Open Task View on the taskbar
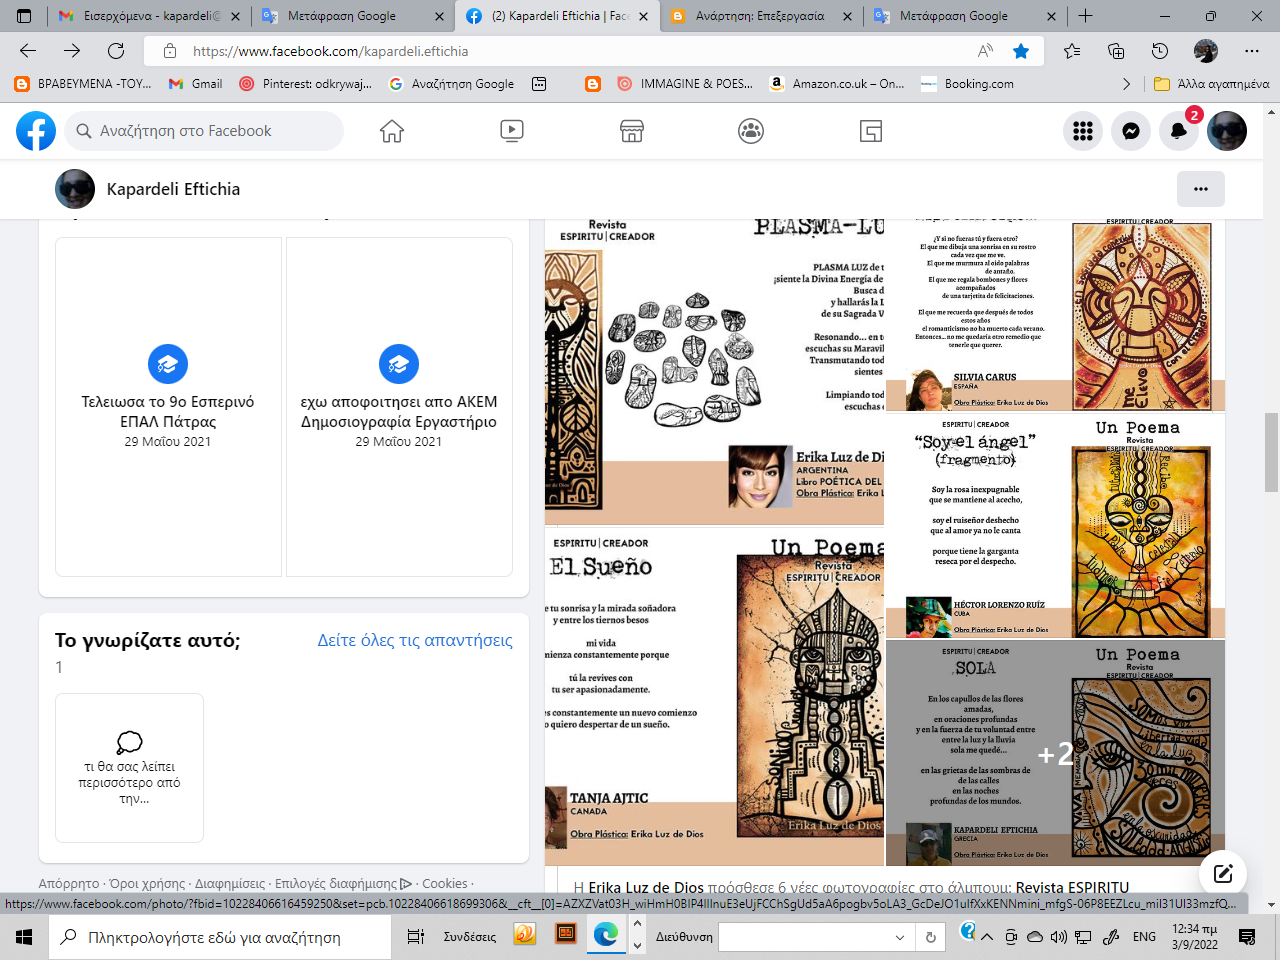This screenshot has width=1280, height=960. tap(416, 937)
